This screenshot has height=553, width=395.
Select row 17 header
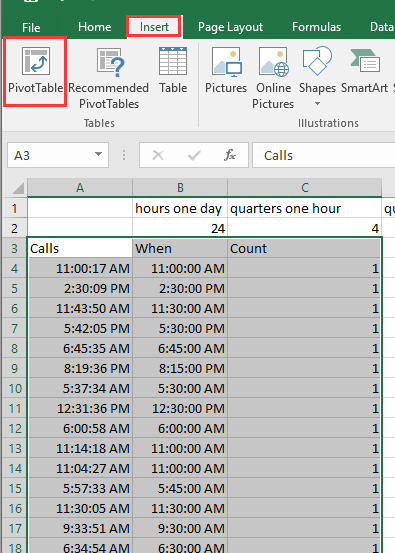(x=14, y=528)
